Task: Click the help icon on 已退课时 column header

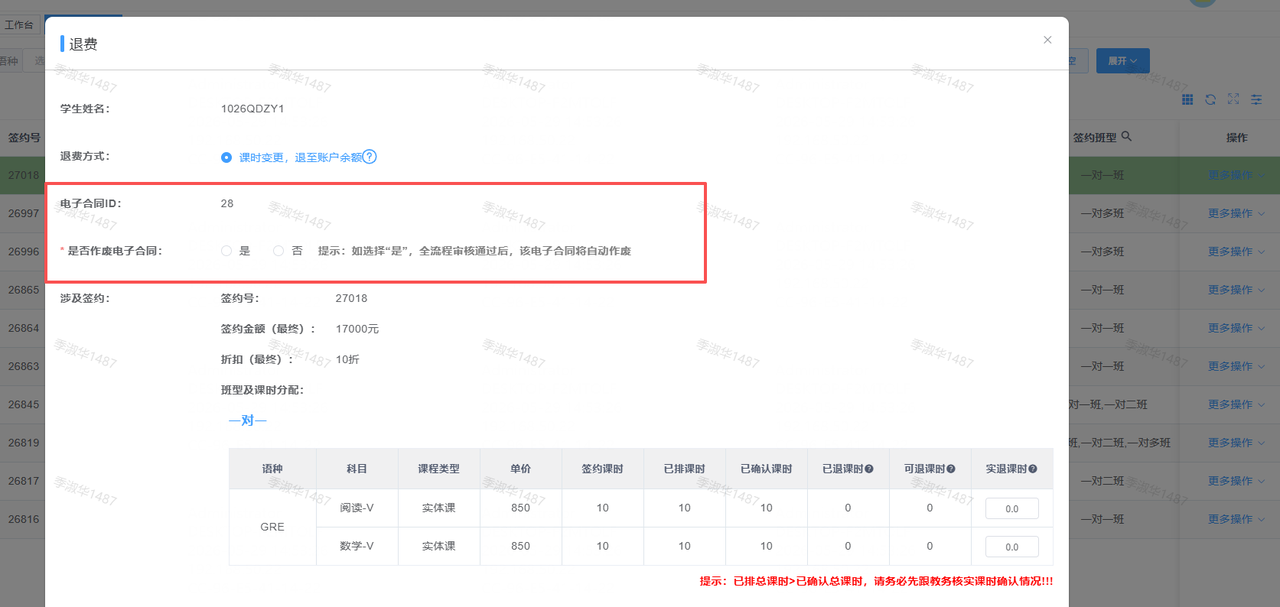Action: 869,469
